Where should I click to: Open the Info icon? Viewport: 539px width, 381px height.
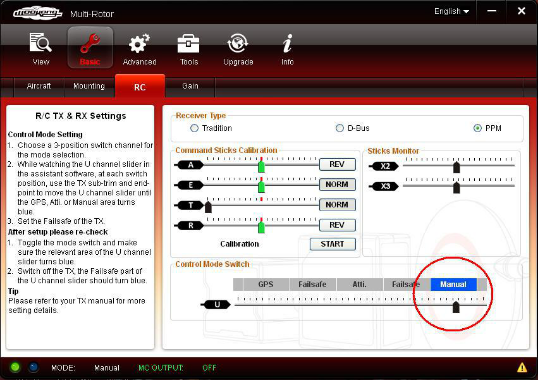click(x=287, y=43)
